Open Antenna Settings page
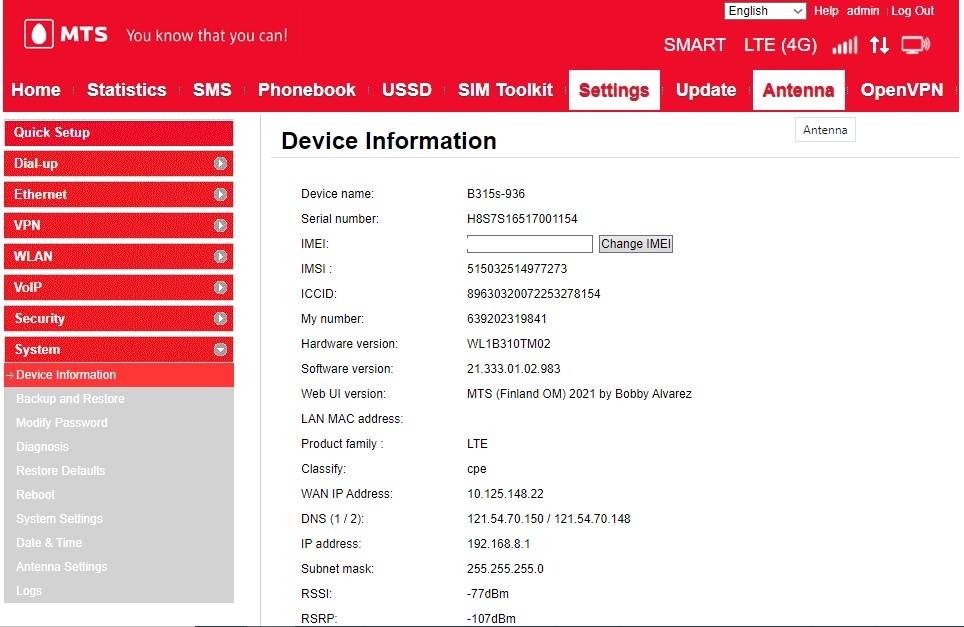This screenshot has width=964, height=627. (x=61, y=567)
